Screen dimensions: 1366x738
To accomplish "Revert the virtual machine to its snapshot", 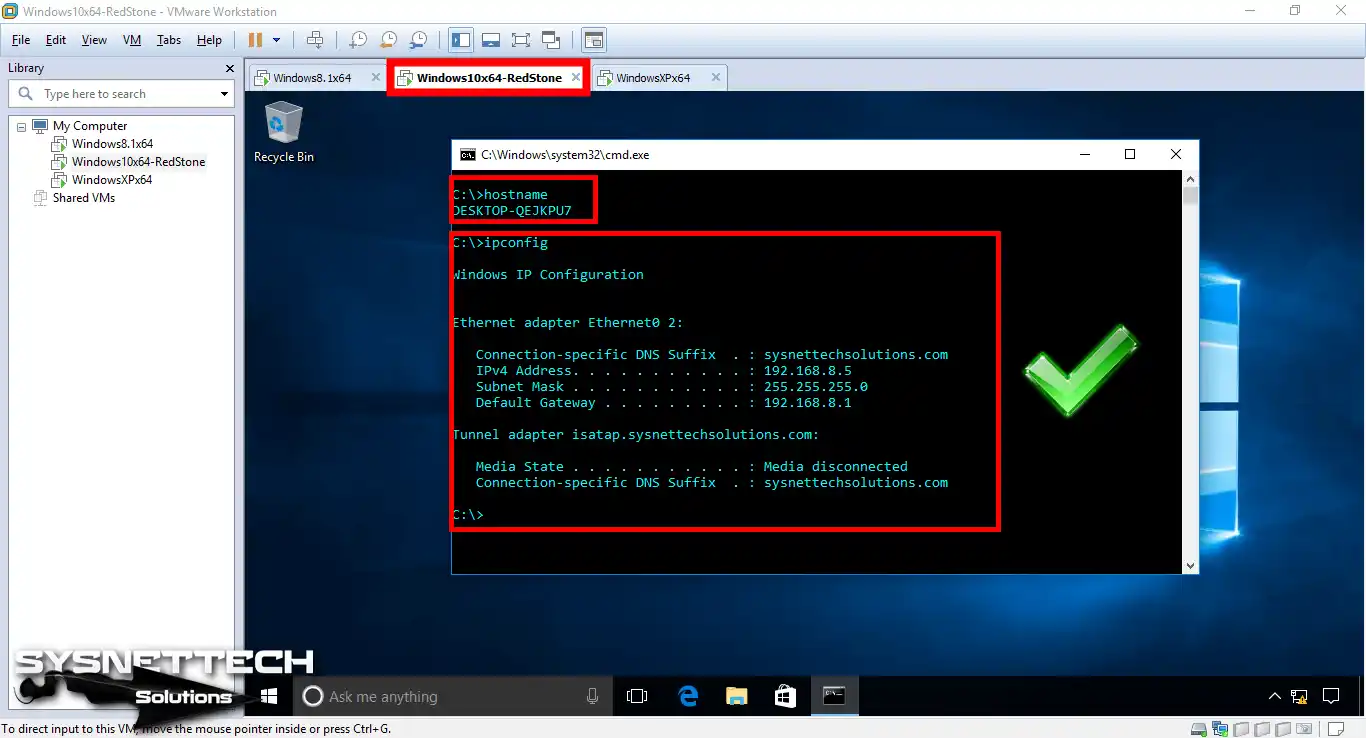I will pos(387,40).
